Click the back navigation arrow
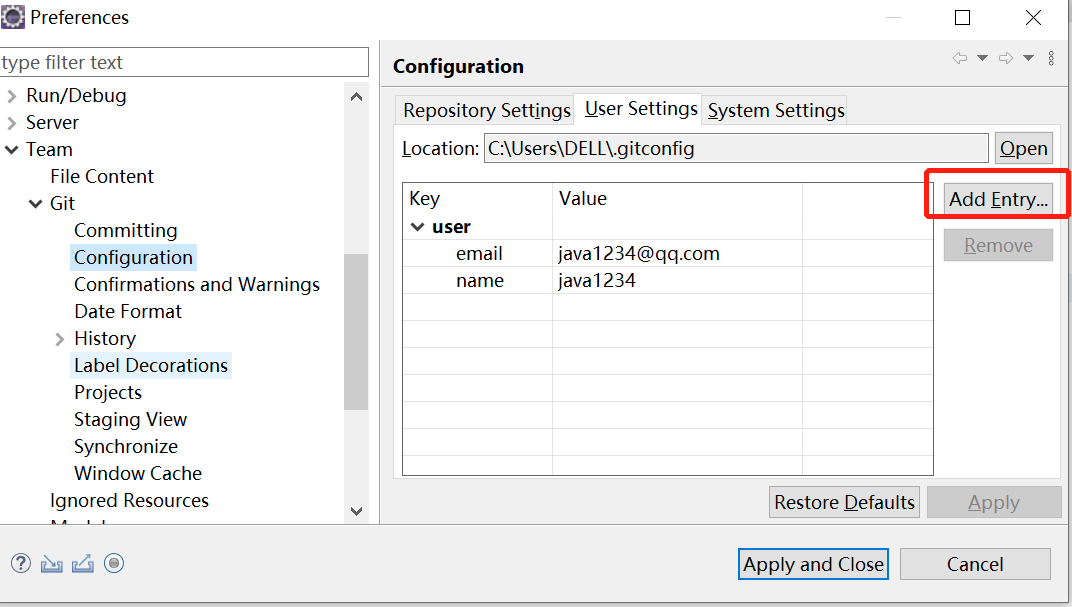Image resolution: width=1072 pixels, height=607 pixels. (x=960, y=59)
